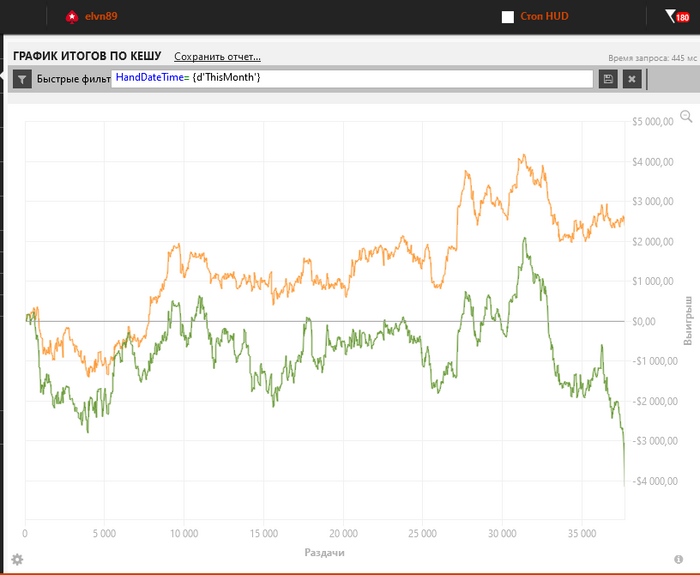Screen dimensions: 700x575
Task: Click the Выигрыш axis title
Action: pos(688,320)
